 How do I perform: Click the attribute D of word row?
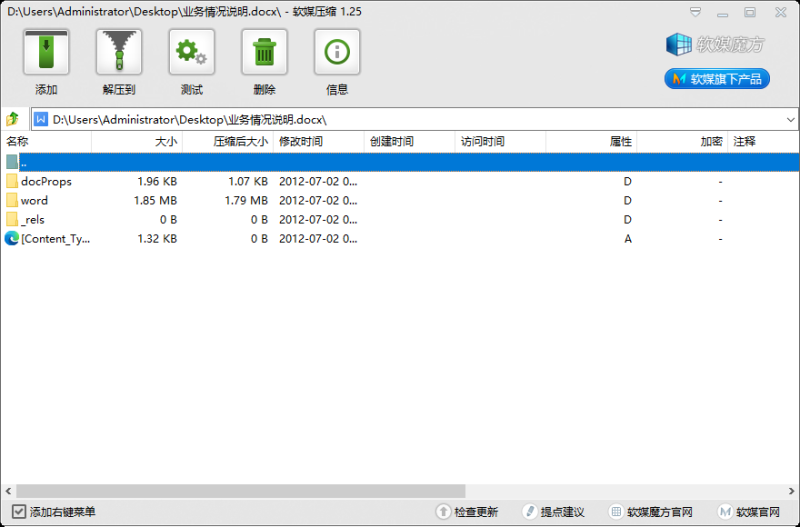pyautogui.click(x=628, y=200)
